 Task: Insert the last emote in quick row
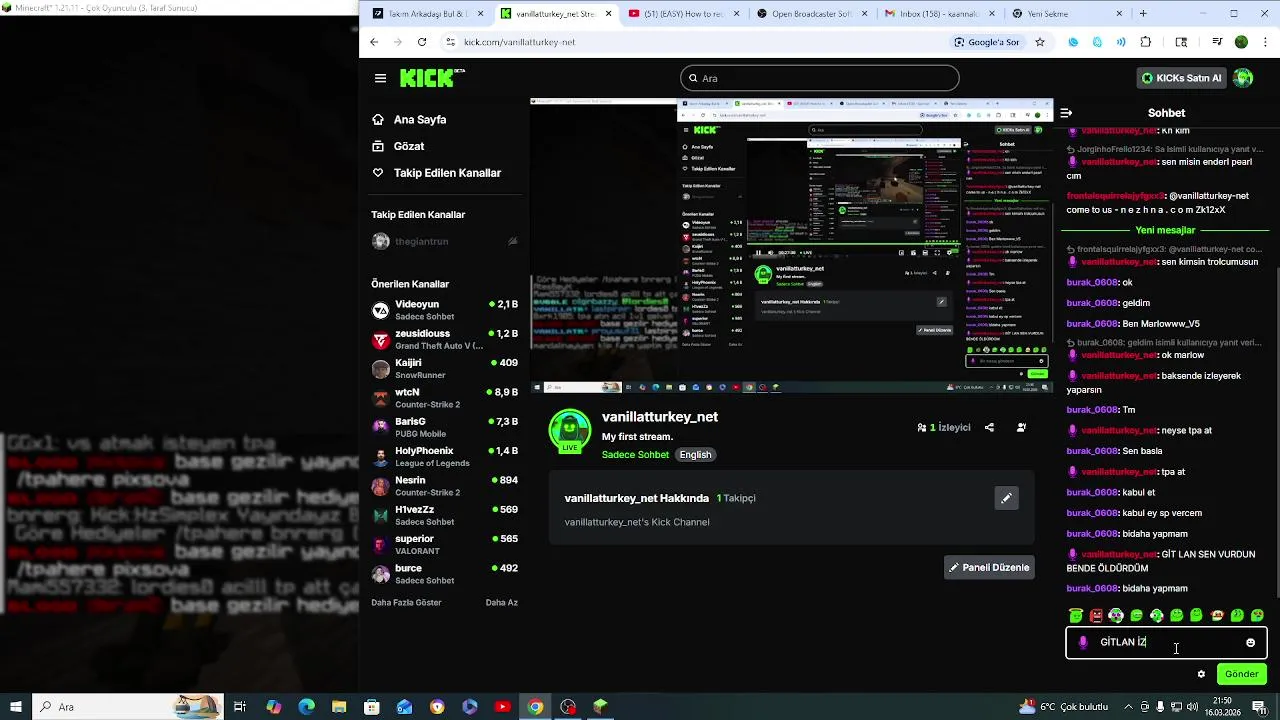(x=1257, y=616)
